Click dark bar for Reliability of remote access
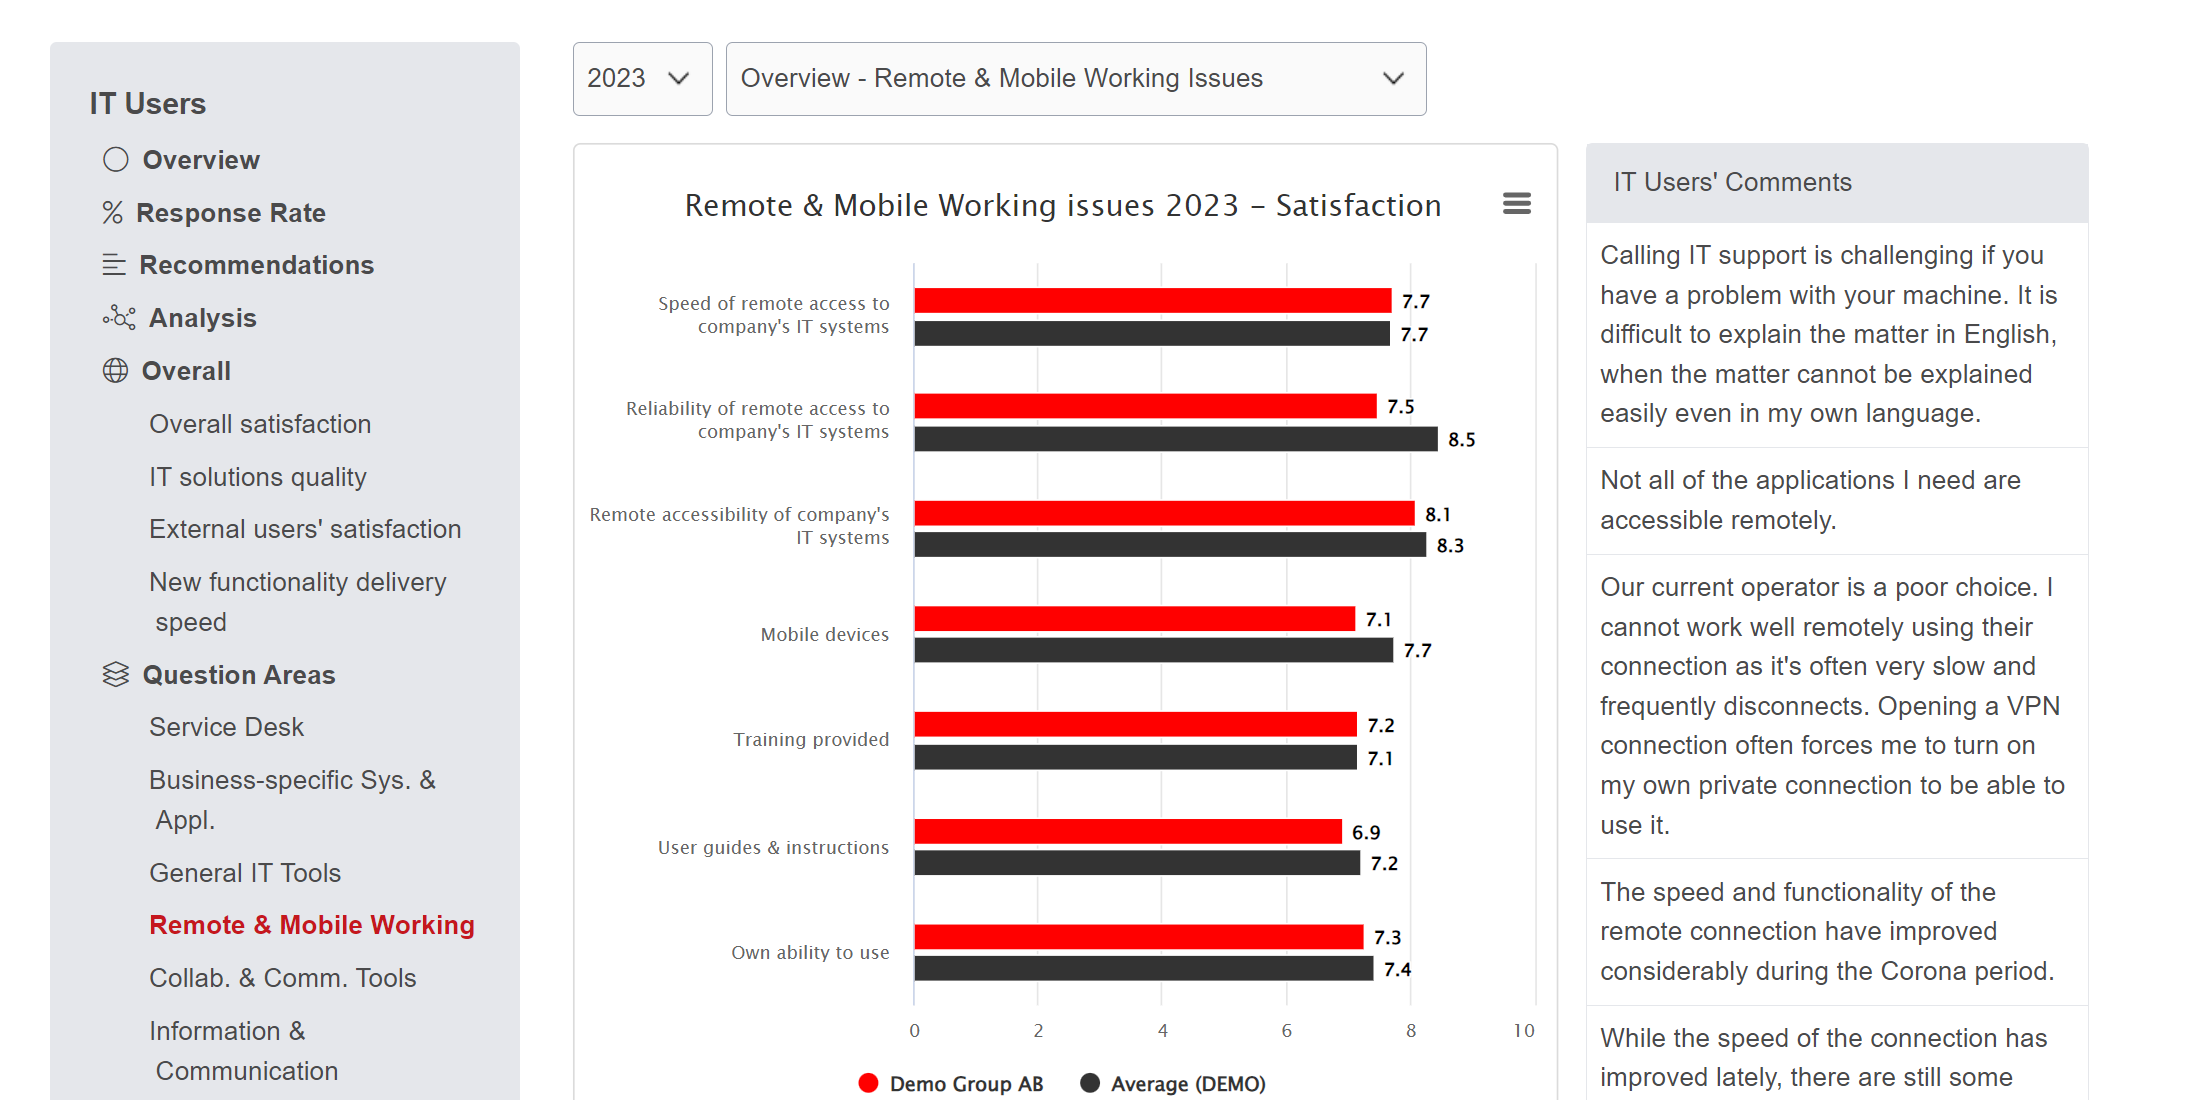Screen dimensions: 2200x1100 (x=1176, y=439)
